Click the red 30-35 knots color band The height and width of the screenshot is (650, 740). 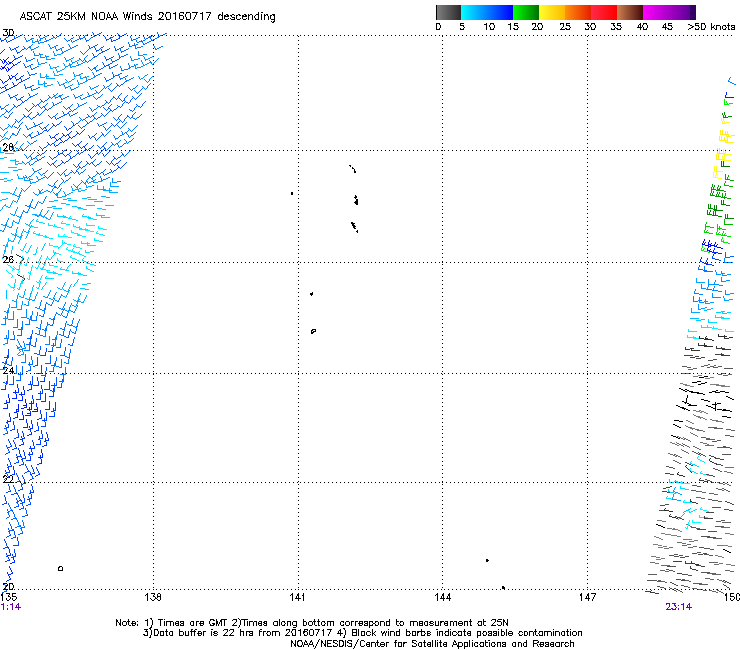click(x=604, y=12)
